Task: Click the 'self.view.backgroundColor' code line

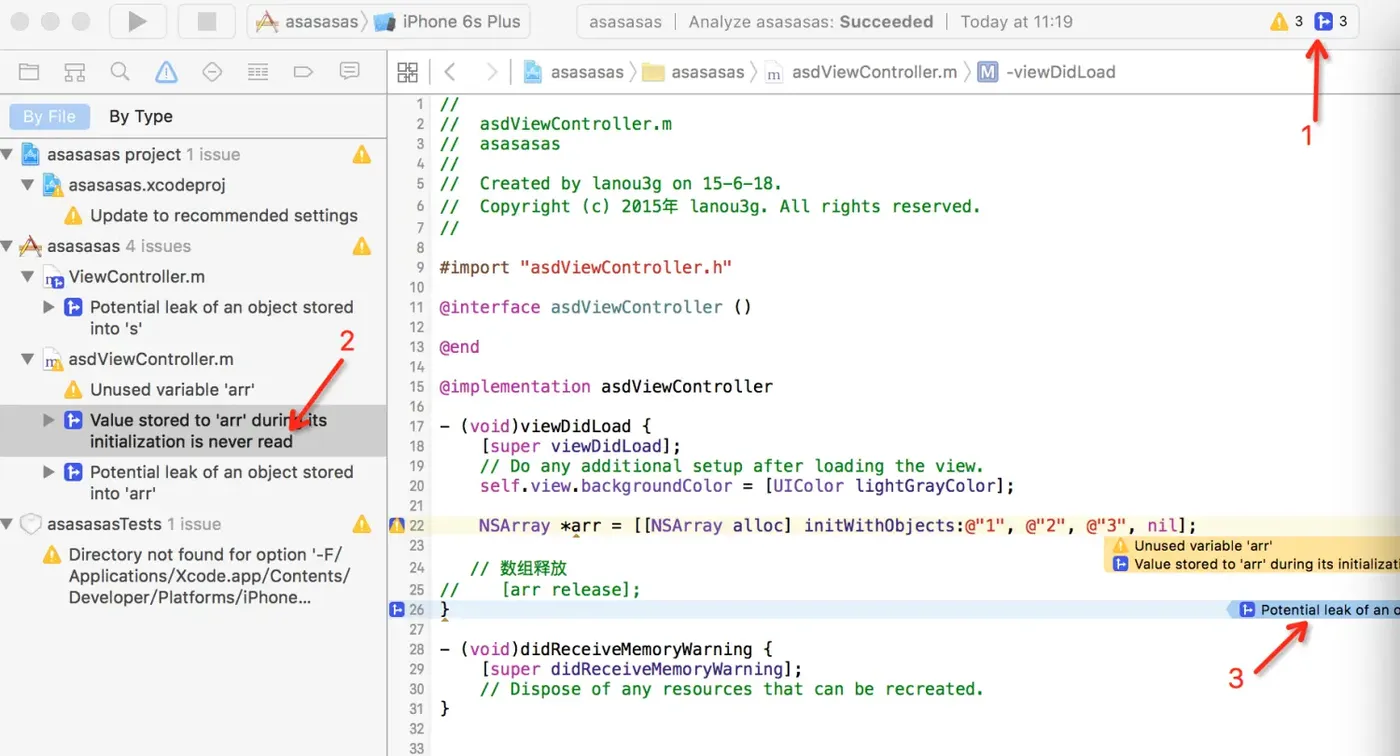Action: [747, 486]
